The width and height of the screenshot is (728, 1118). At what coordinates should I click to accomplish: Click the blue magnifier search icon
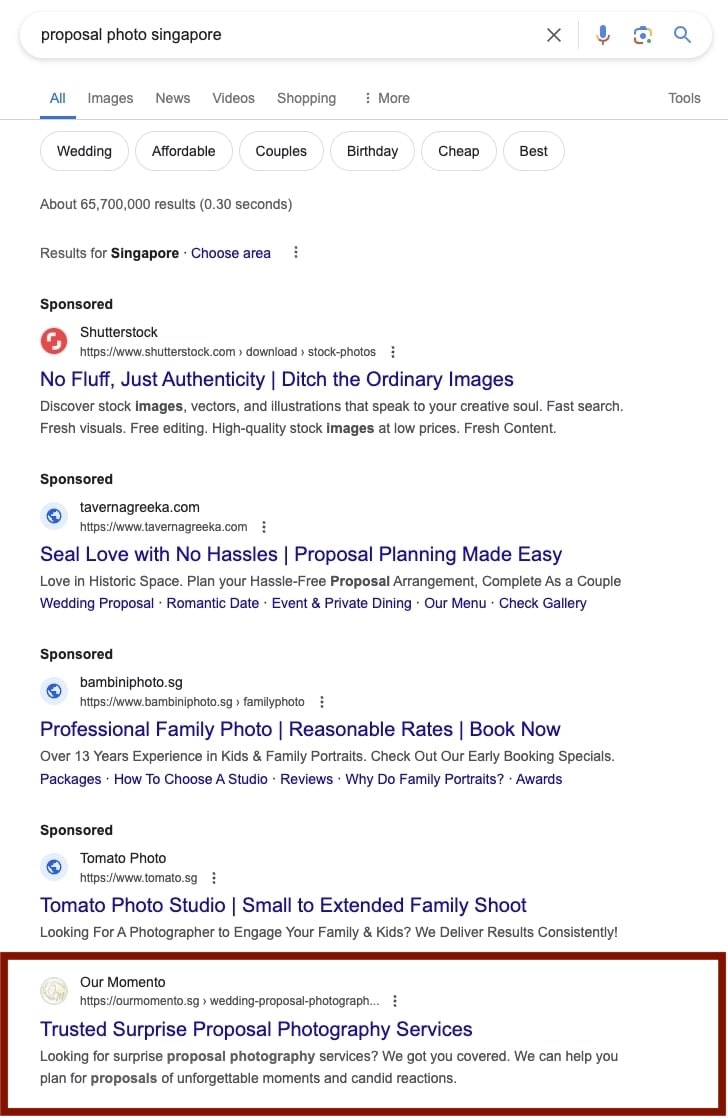pos(682,34)
